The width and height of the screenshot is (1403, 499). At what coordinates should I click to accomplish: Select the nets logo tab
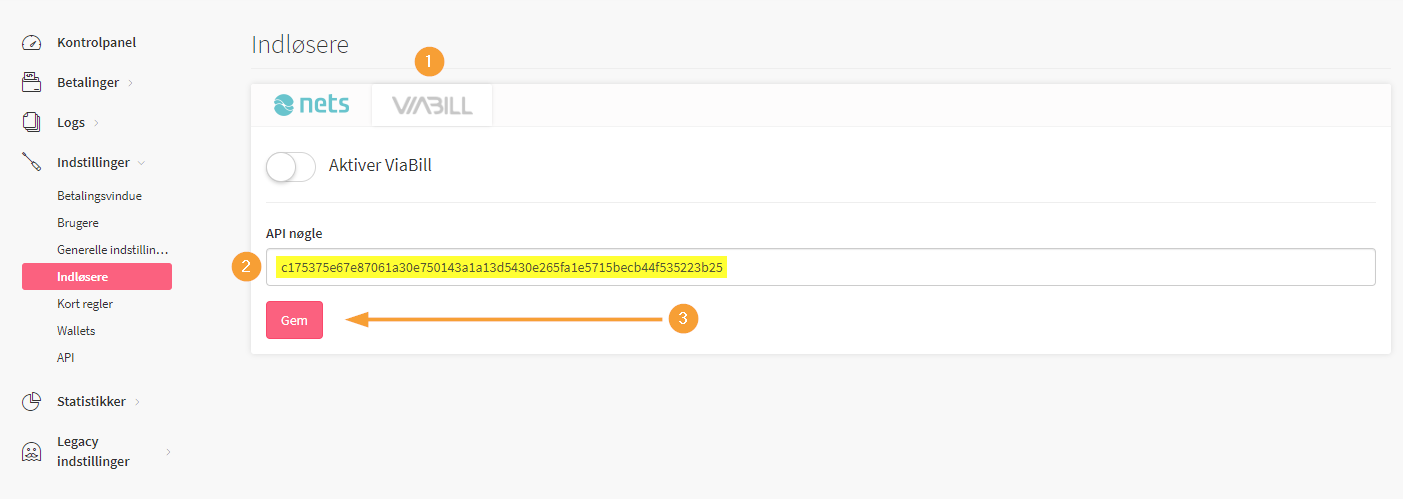(x=311, y=105)
